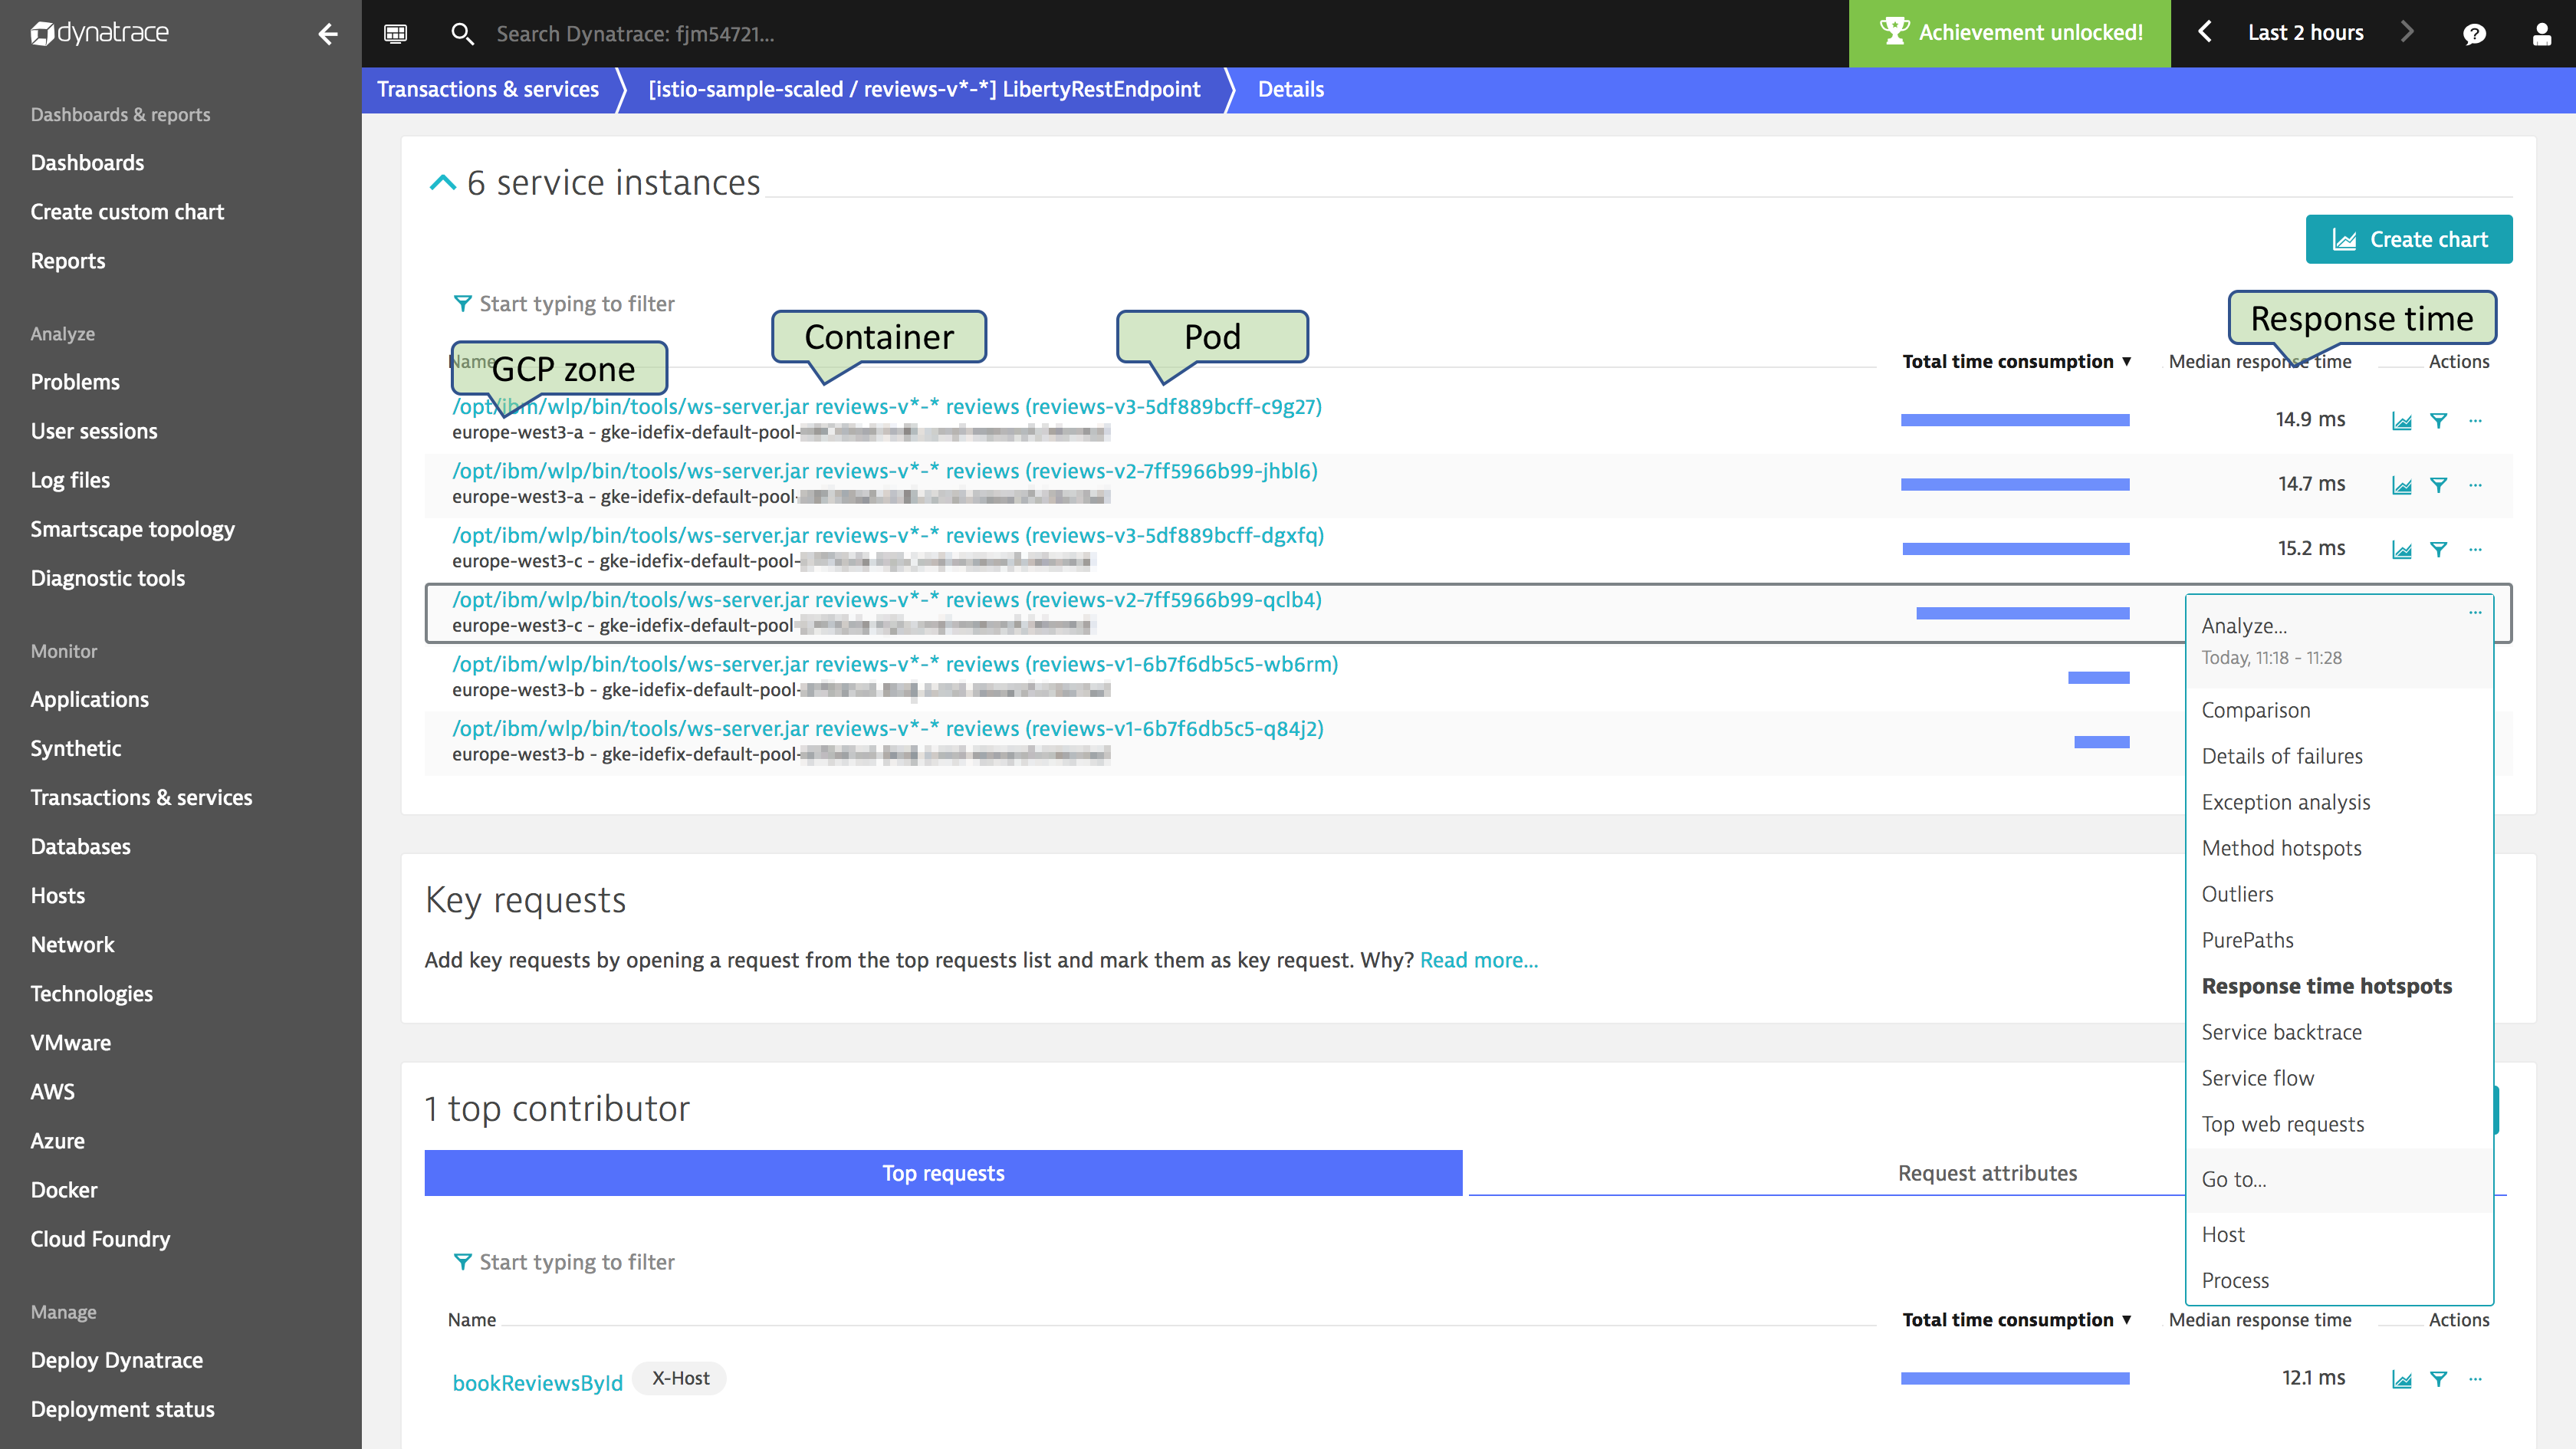Open the reviews-v3-5df889bcff-c9g27 instance link

click(887, 406)
